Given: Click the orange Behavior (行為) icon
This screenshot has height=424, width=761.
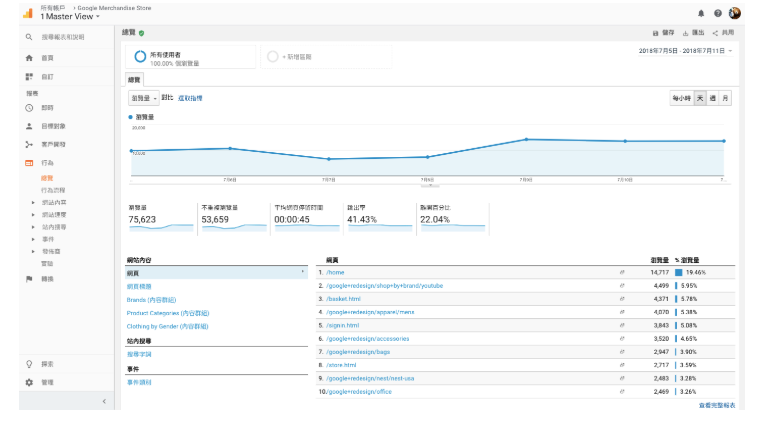Looking at the screenshot, I should 29,163.
